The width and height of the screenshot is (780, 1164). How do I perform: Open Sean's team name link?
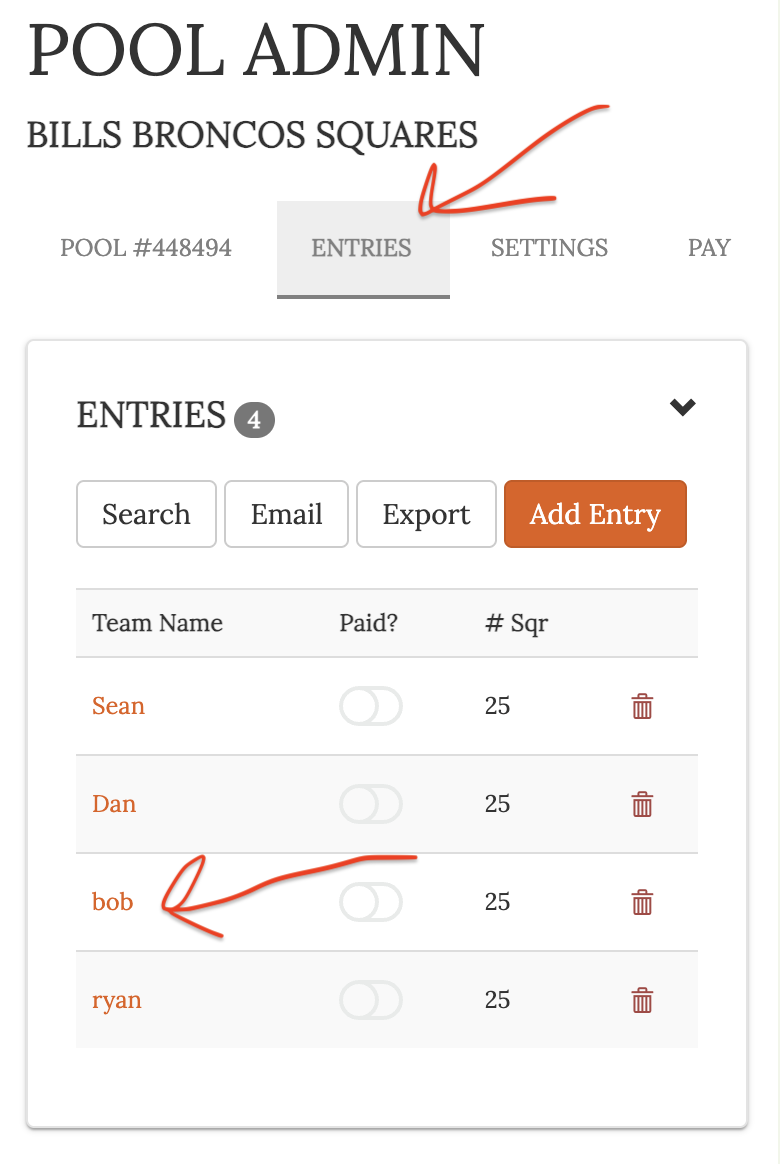click(x=118, y=706)
